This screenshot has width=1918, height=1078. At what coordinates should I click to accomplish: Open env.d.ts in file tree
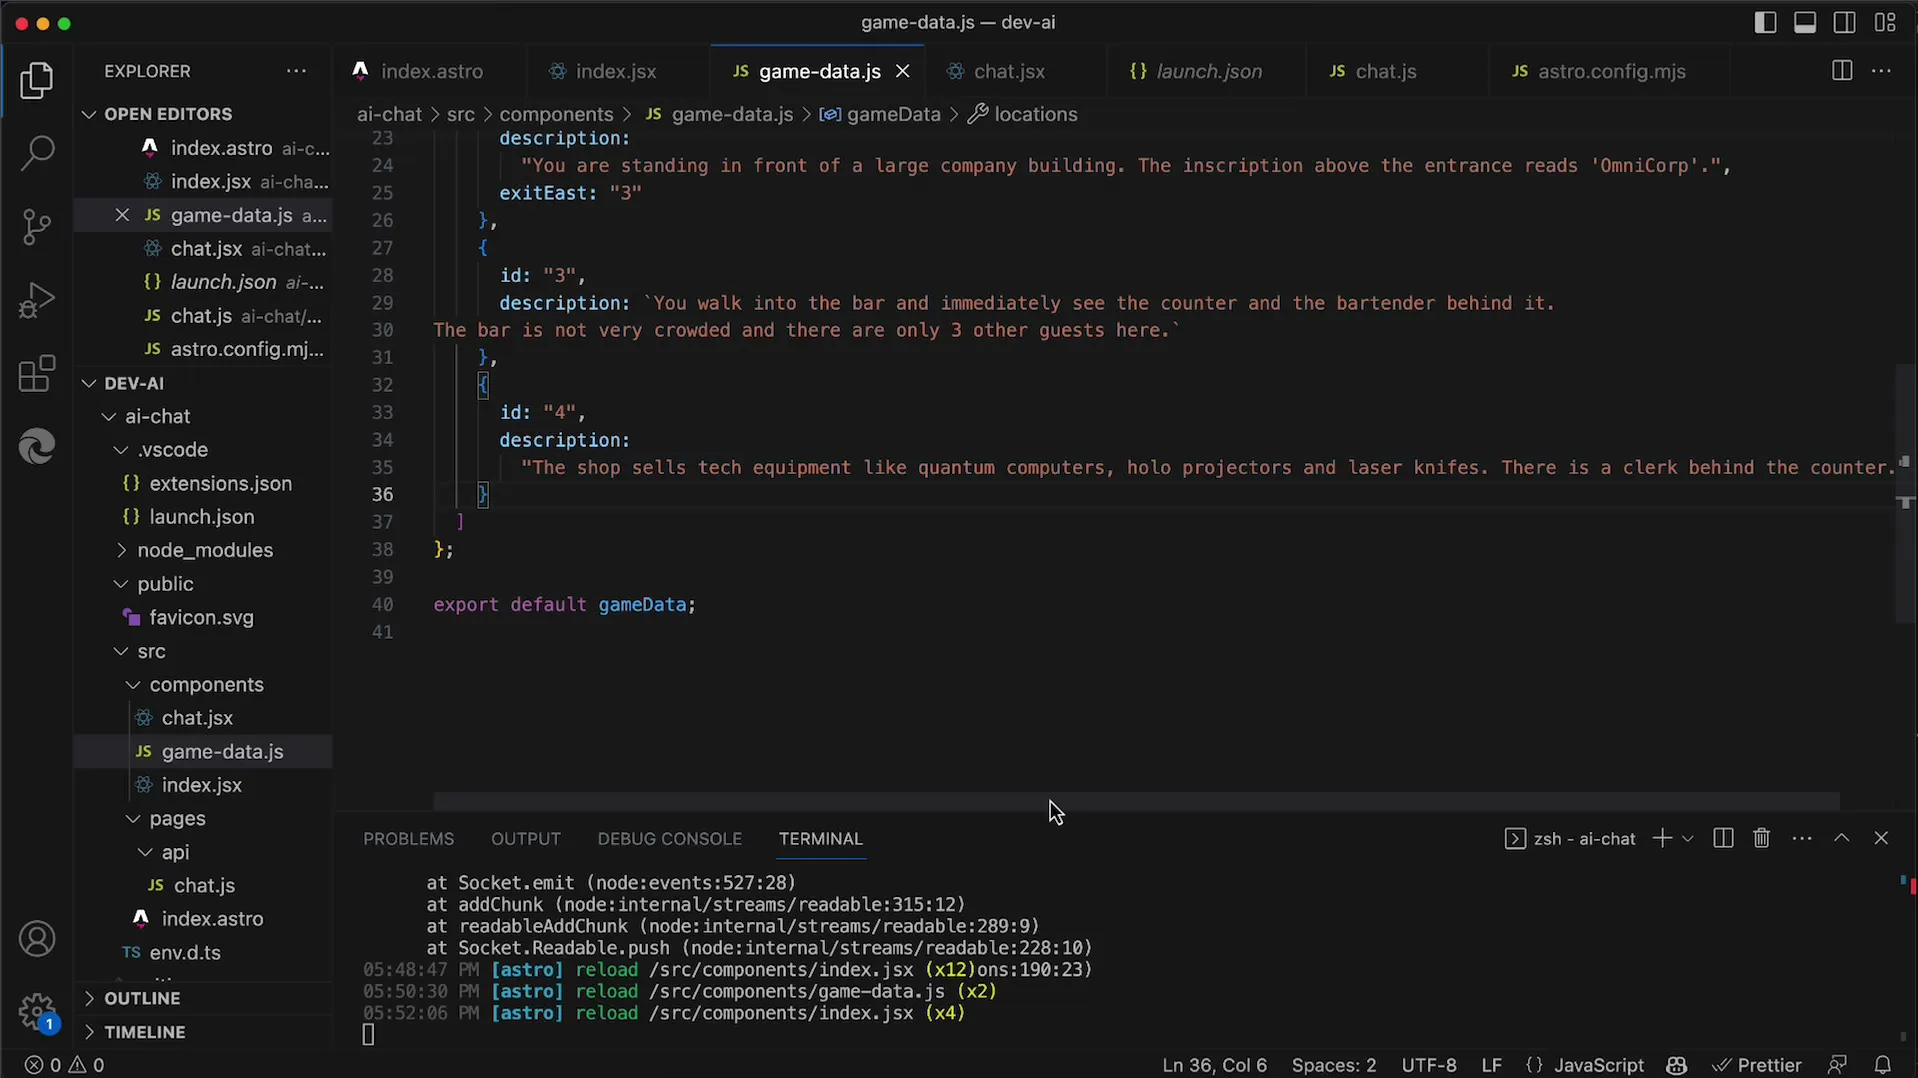pyautogui.click(x=185, y=953)
